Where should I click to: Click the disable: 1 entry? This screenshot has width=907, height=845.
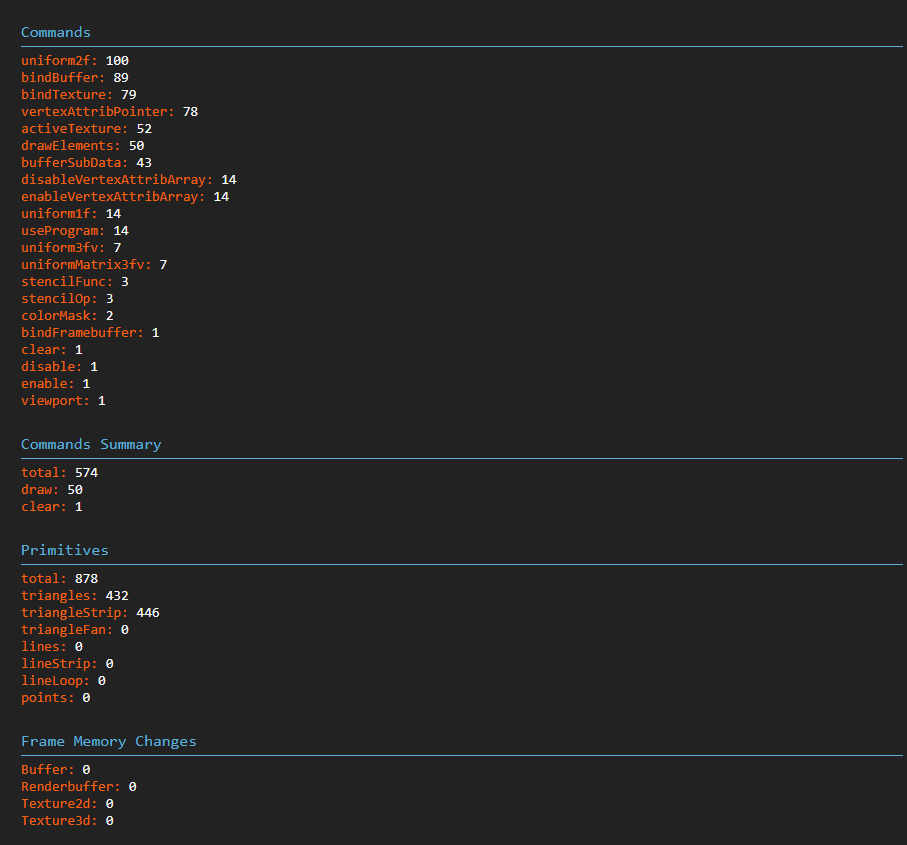point(60,367)
